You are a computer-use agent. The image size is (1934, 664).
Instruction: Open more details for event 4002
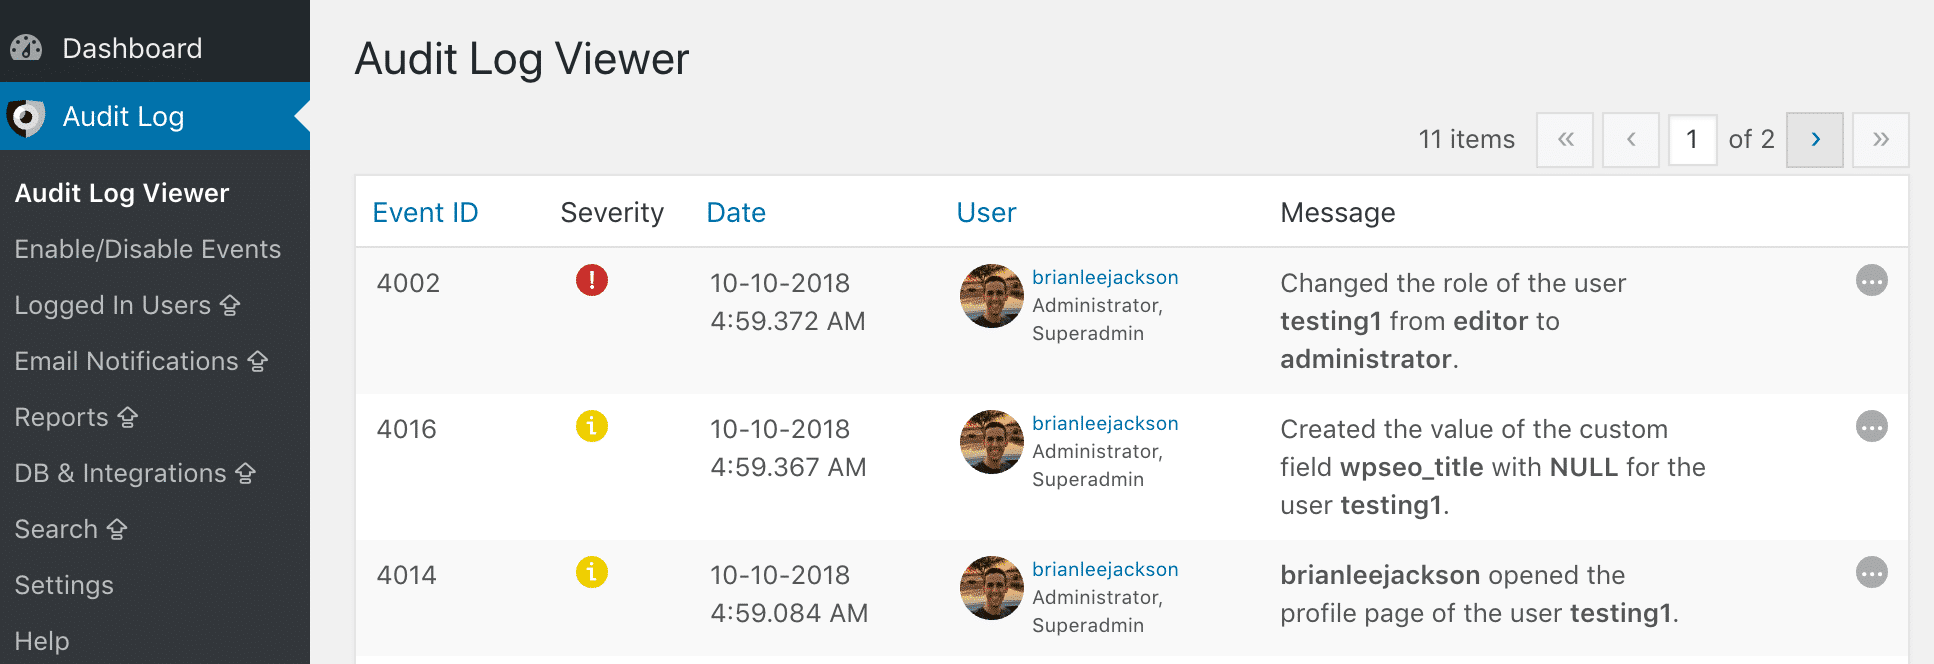tap(1871, 281)
